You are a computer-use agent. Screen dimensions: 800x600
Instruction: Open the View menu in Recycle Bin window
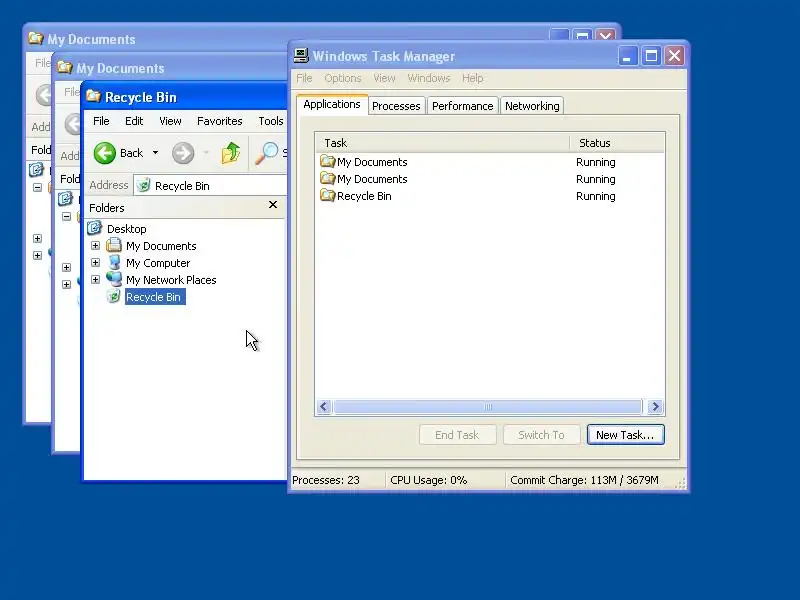[x=170, y=121]
